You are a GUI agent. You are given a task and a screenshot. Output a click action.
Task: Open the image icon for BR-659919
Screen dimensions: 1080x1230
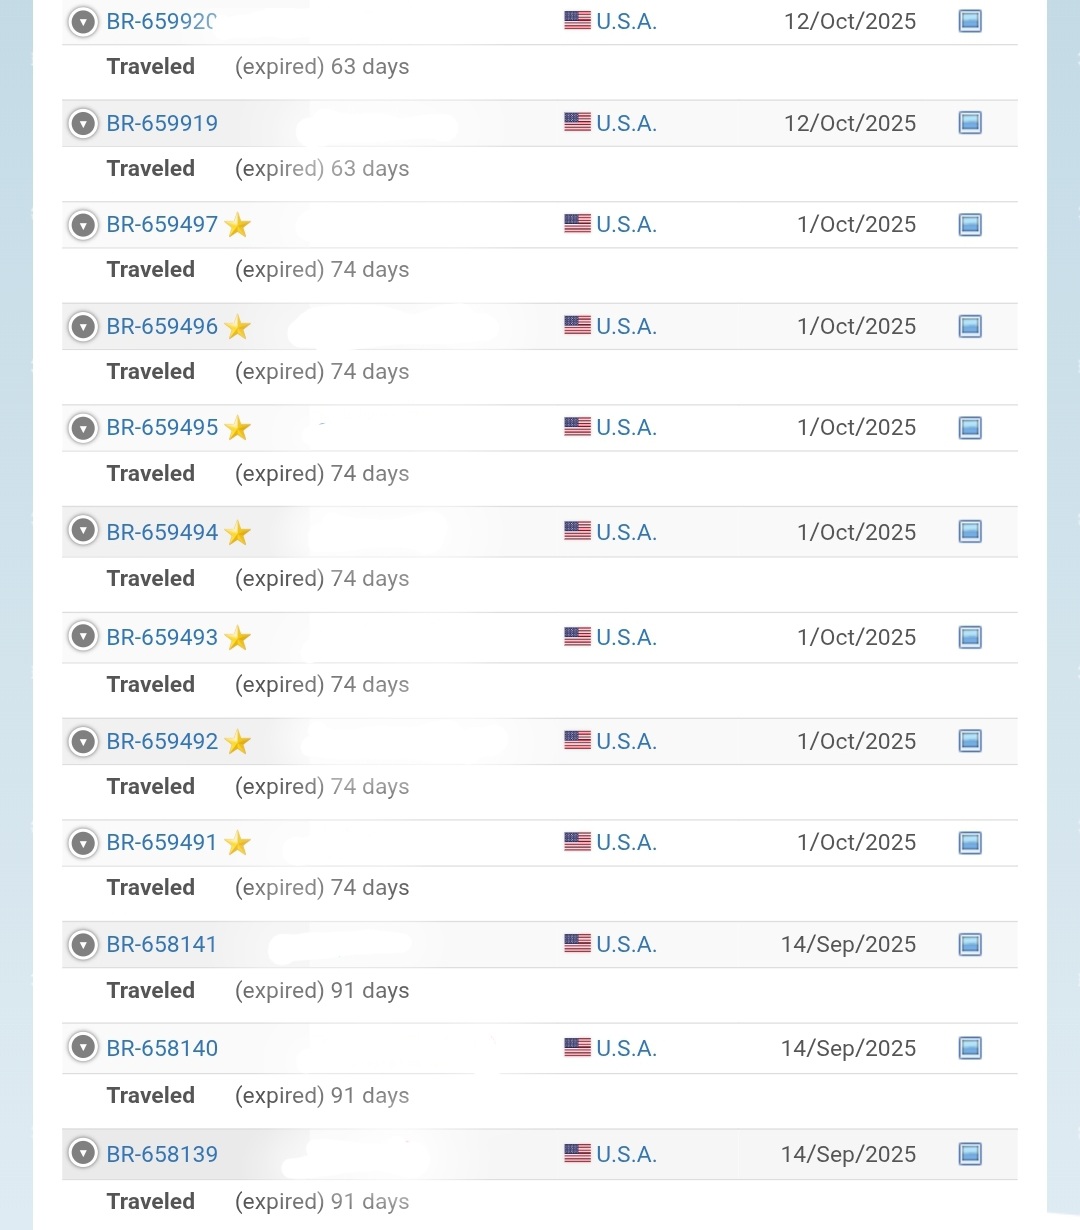coord(970,123)
